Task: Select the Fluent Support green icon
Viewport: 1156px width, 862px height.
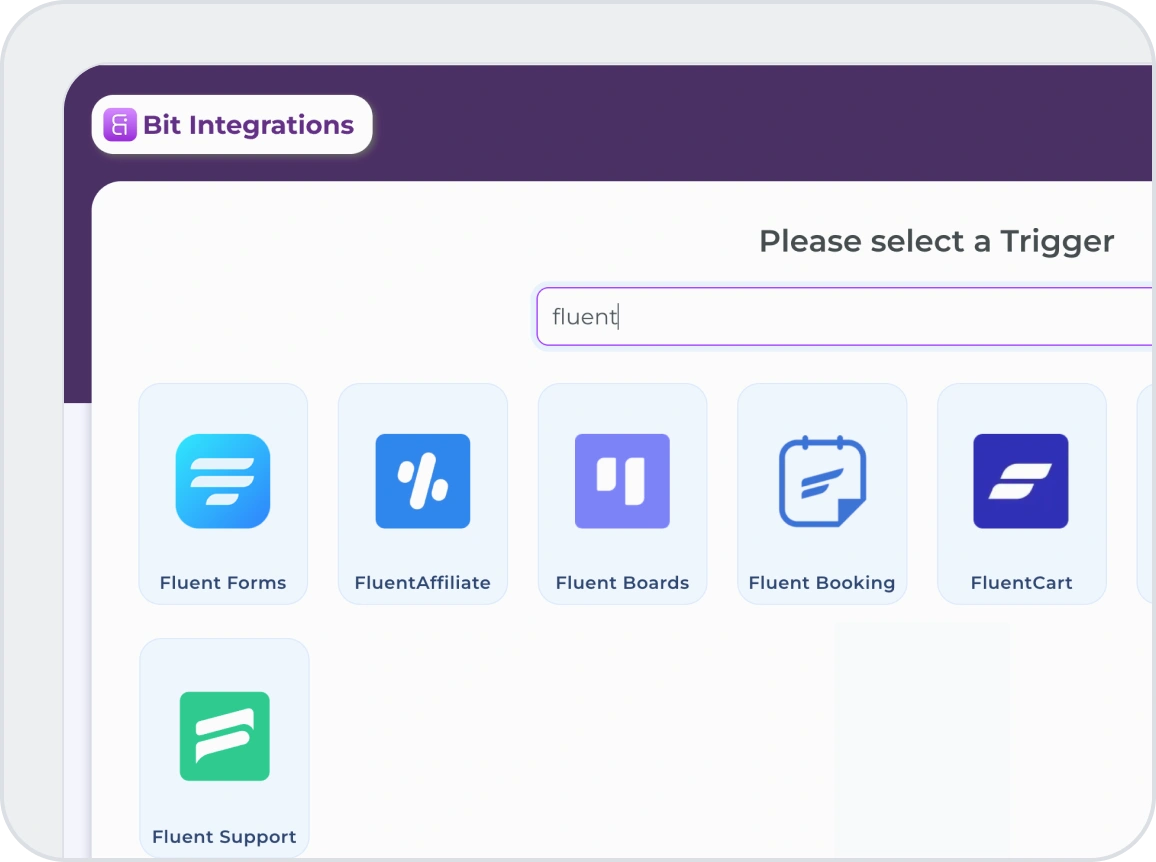Action: 224,736
